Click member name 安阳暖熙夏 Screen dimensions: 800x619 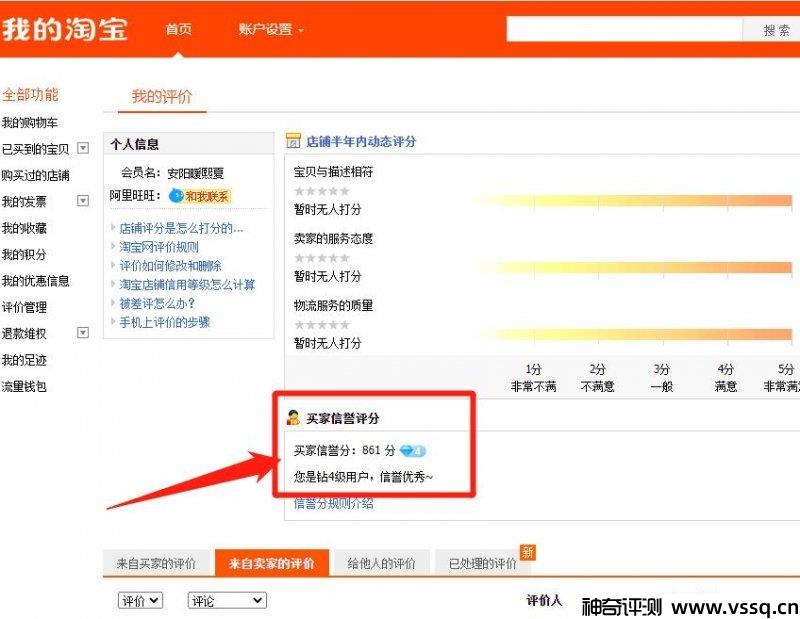(x=196, y=174)
